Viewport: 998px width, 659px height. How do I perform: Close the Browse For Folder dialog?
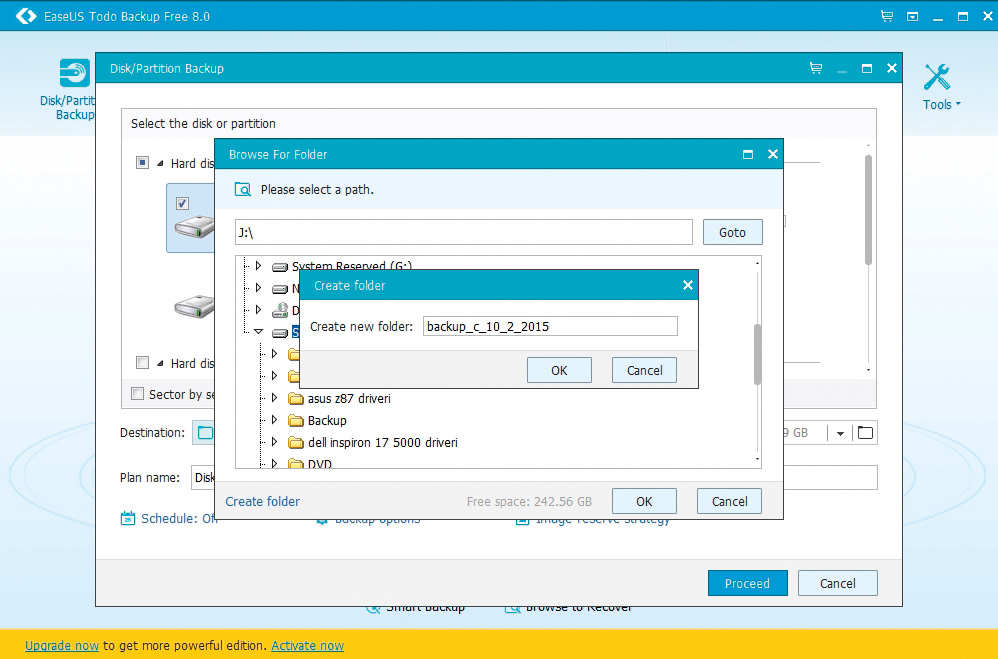pos(773,154)
